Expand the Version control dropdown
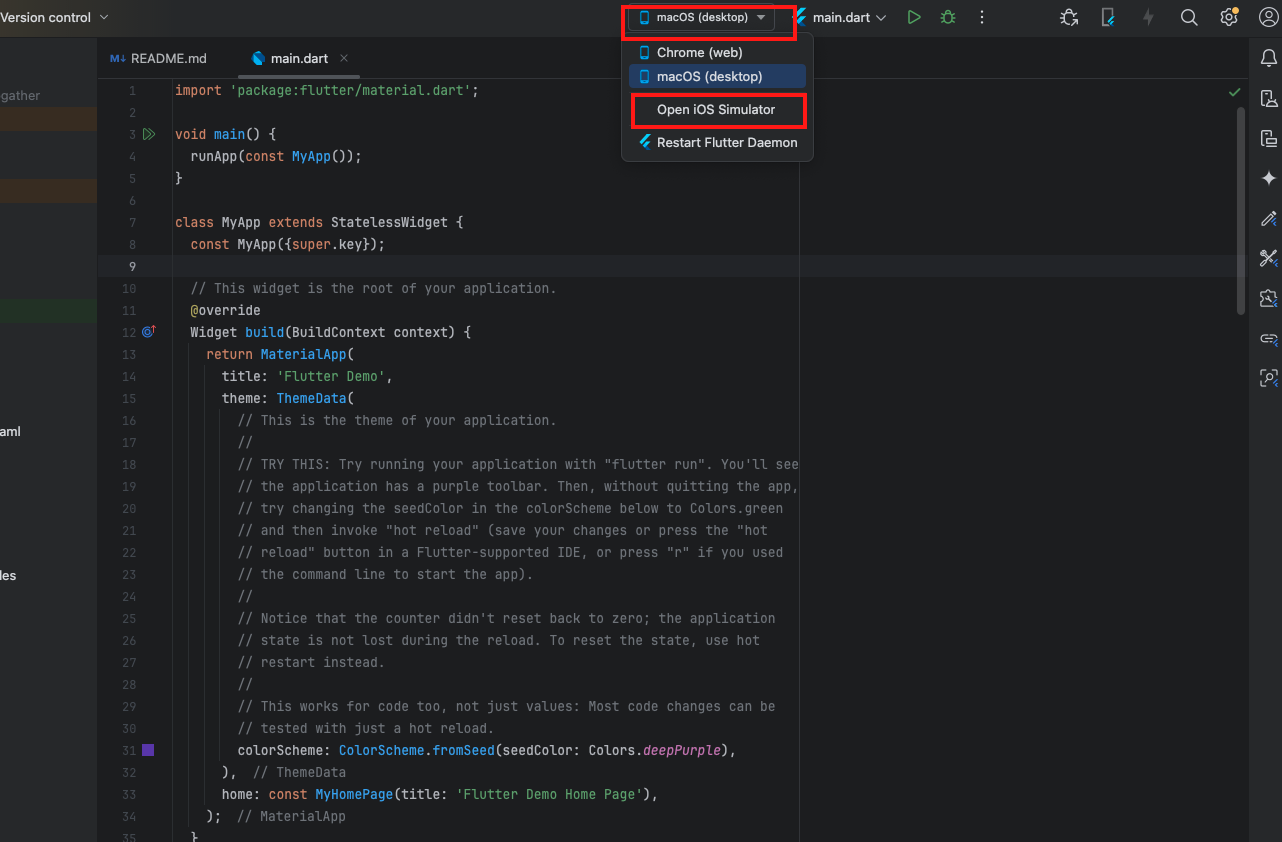The width and height of the screenshot is (1282, 842). point(55,17)
